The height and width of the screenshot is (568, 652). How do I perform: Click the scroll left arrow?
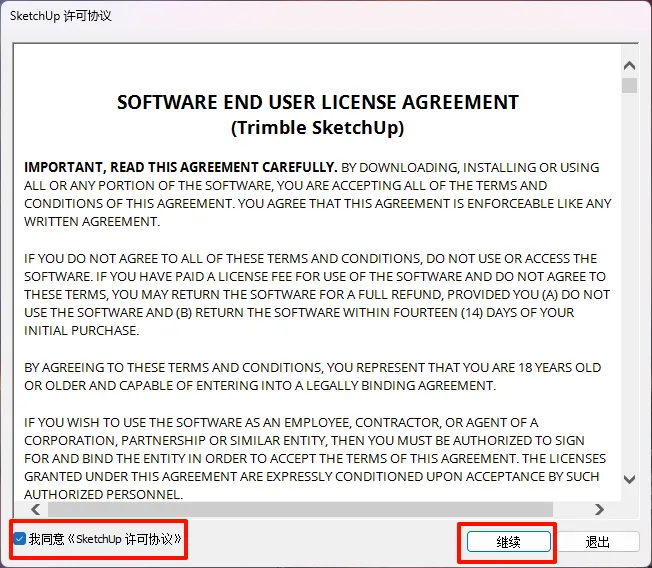[x=36, y=509]
